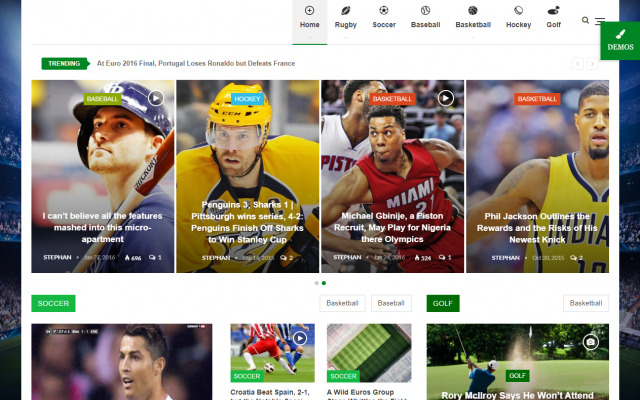
Task: Expand the Rugby dropdown chevron
Action: [346, 38]
